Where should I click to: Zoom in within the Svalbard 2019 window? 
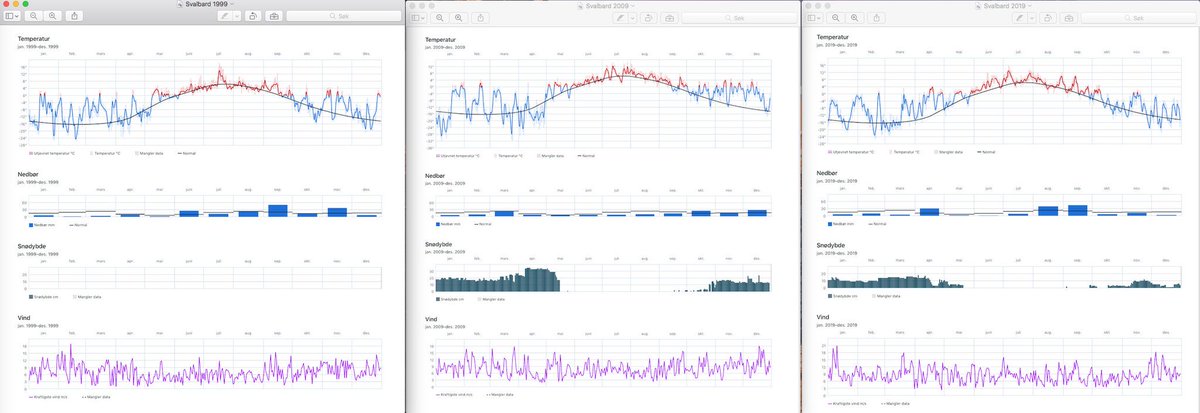854,18
